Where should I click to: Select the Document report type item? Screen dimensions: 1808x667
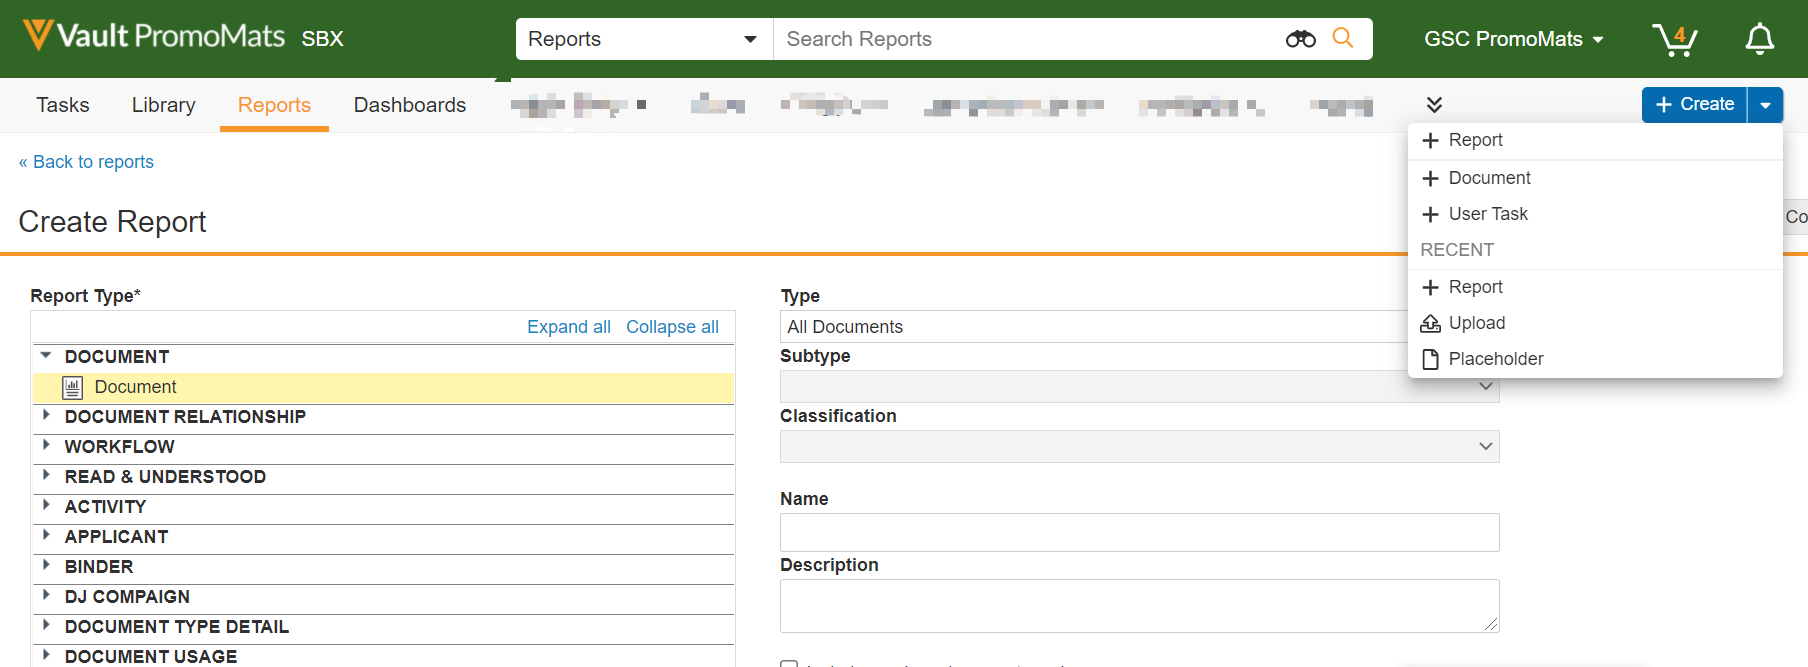point(135,387)
